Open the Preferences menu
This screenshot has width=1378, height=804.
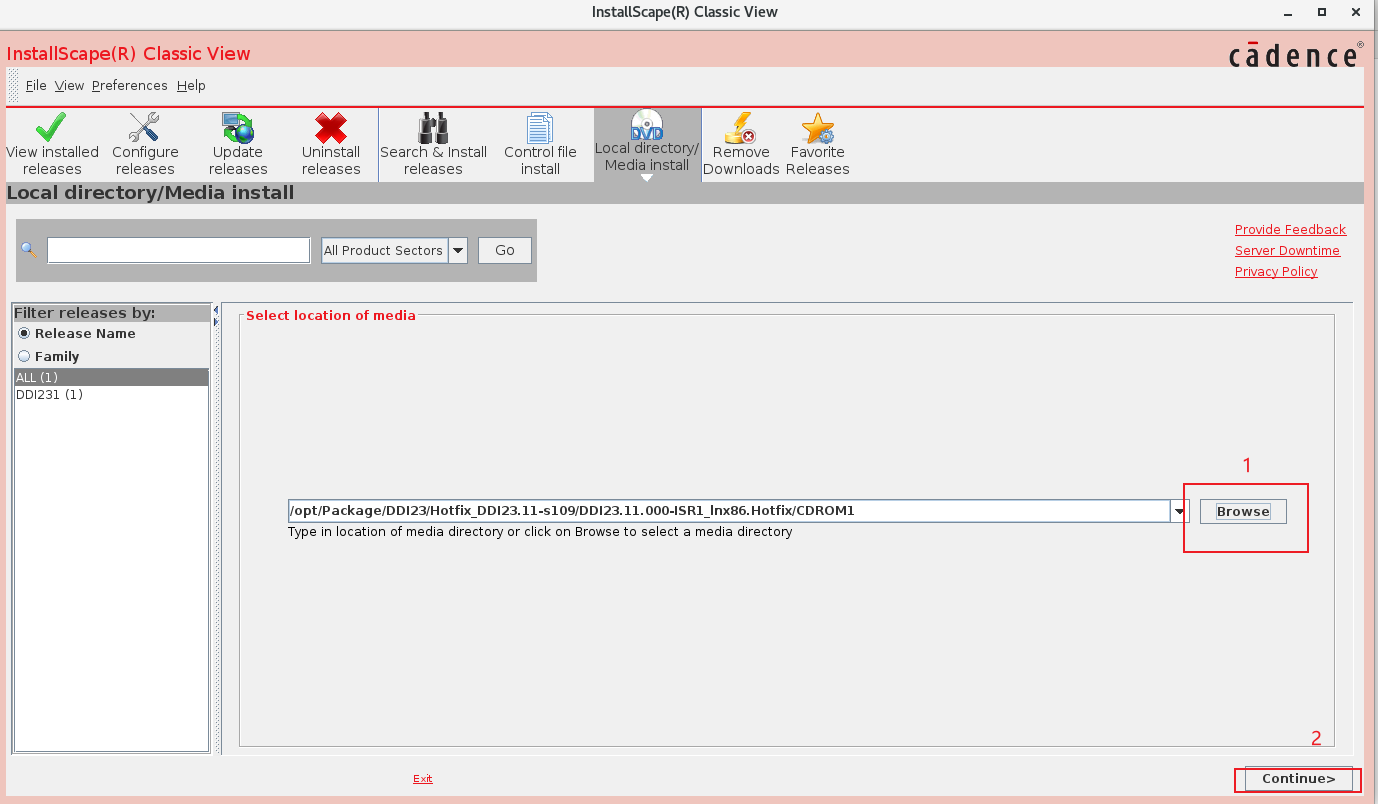click(129, 86)
